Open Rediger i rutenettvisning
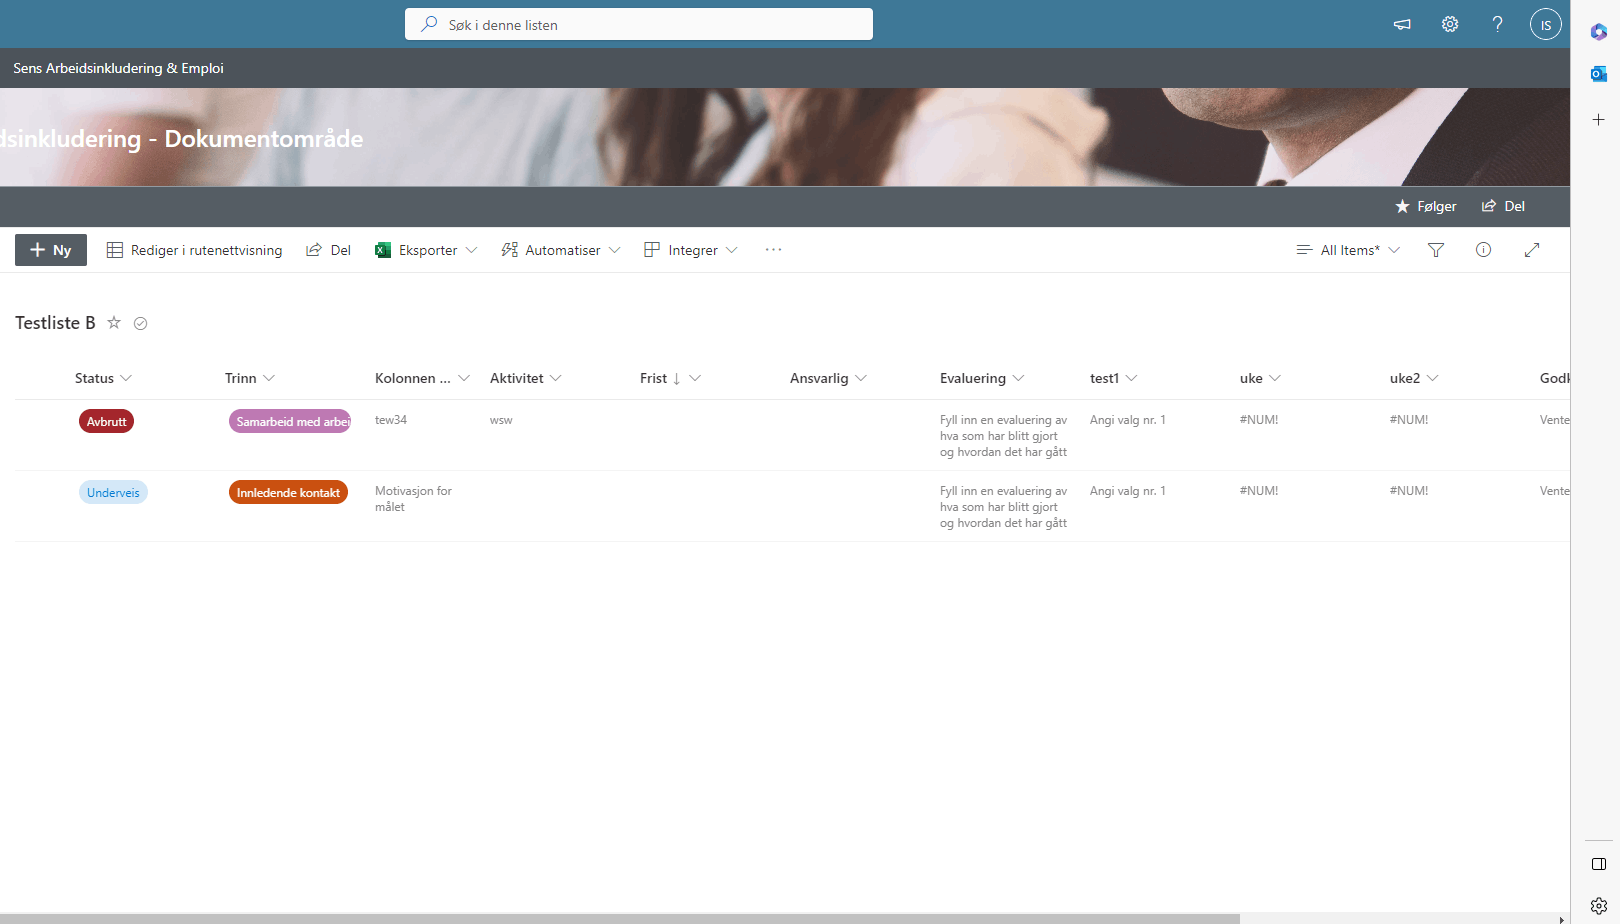The image size is (1620, 924). pos(194,250)
